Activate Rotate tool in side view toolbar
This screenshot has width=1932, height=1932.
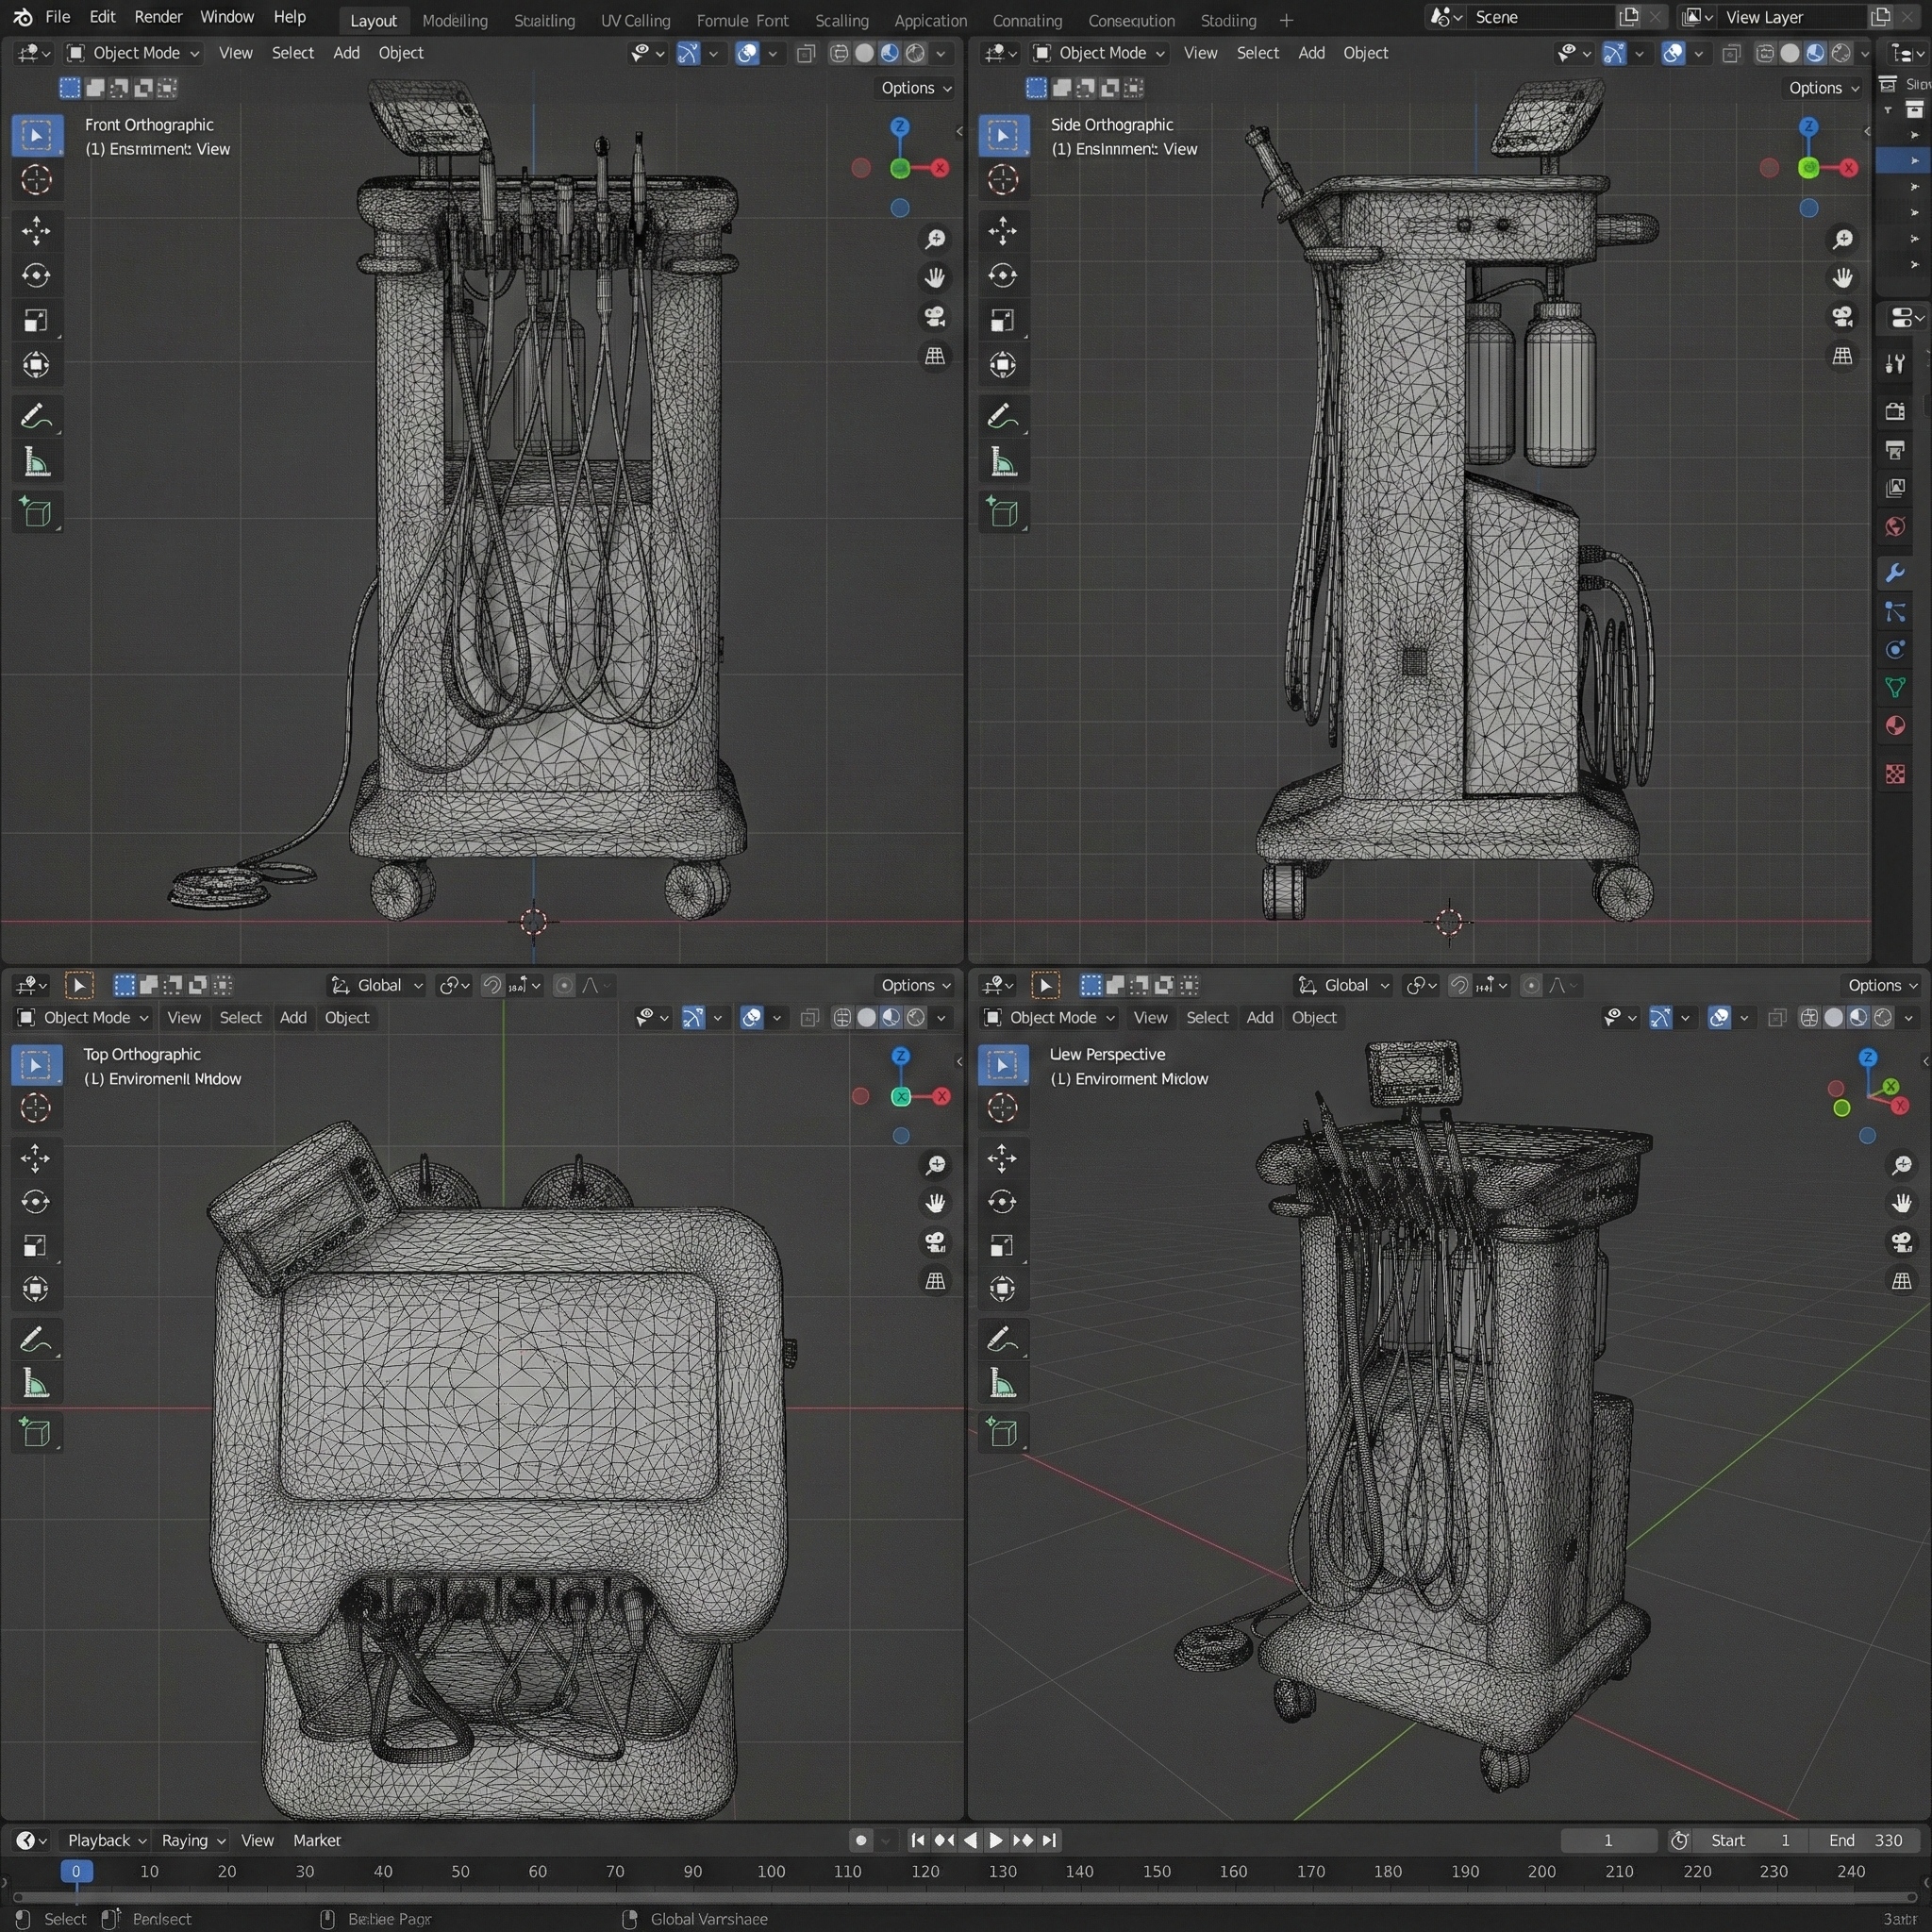click(1002, 276)
